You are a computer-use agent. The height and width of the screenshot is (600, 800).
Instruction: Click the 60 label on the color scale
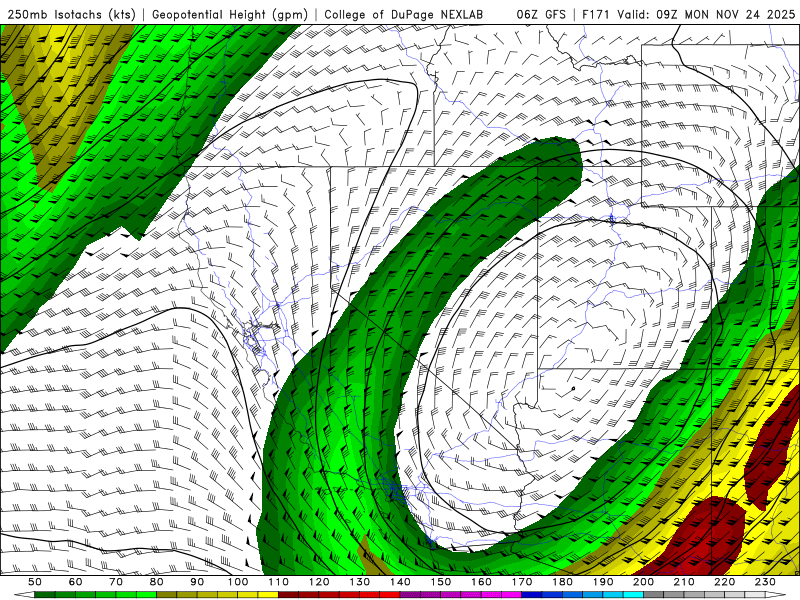[76, 582]
